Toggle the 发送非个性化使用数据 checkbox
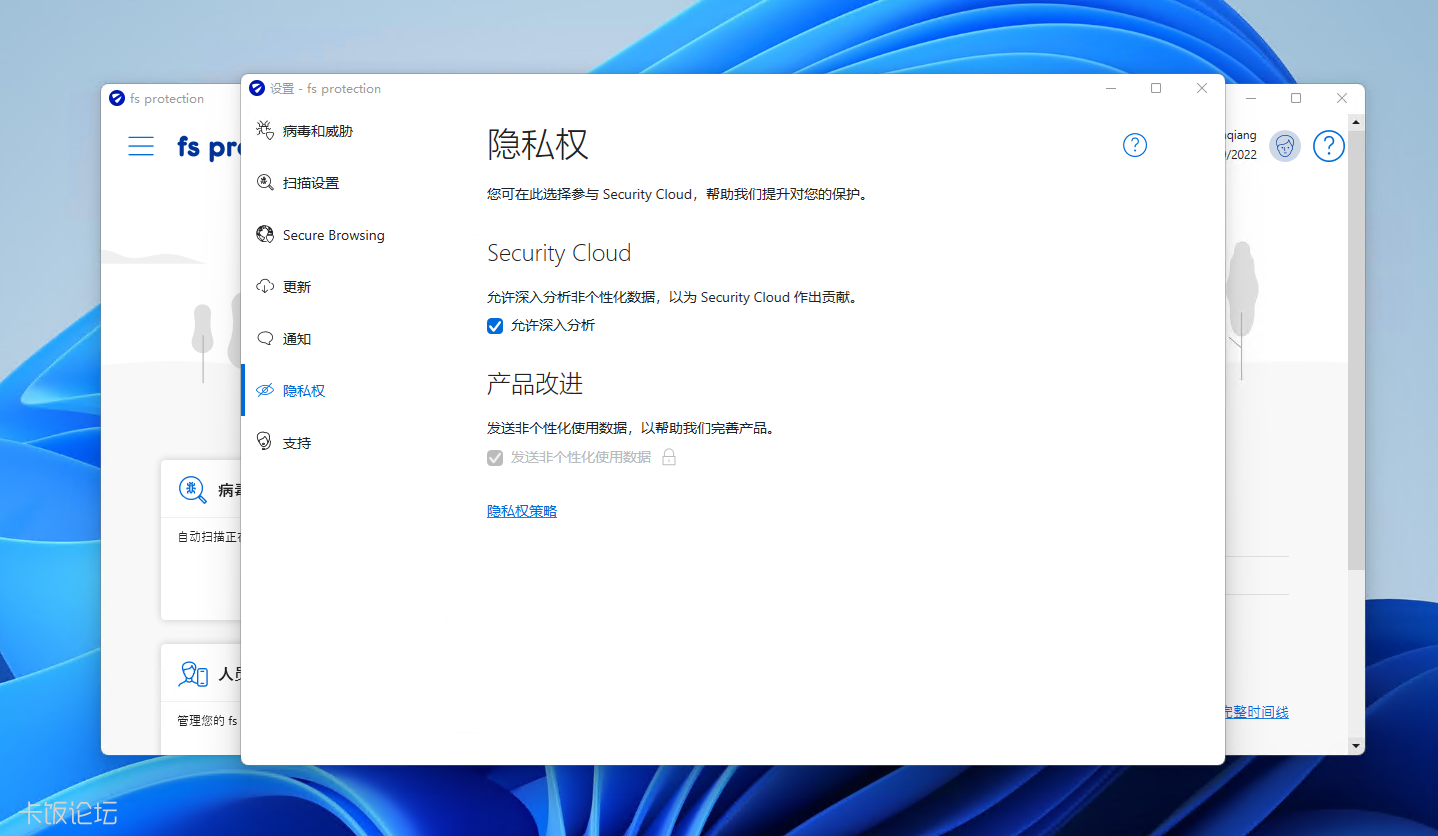Image resolution: width=1438 pixels, height=836 pixels. (x=495, y=457)
